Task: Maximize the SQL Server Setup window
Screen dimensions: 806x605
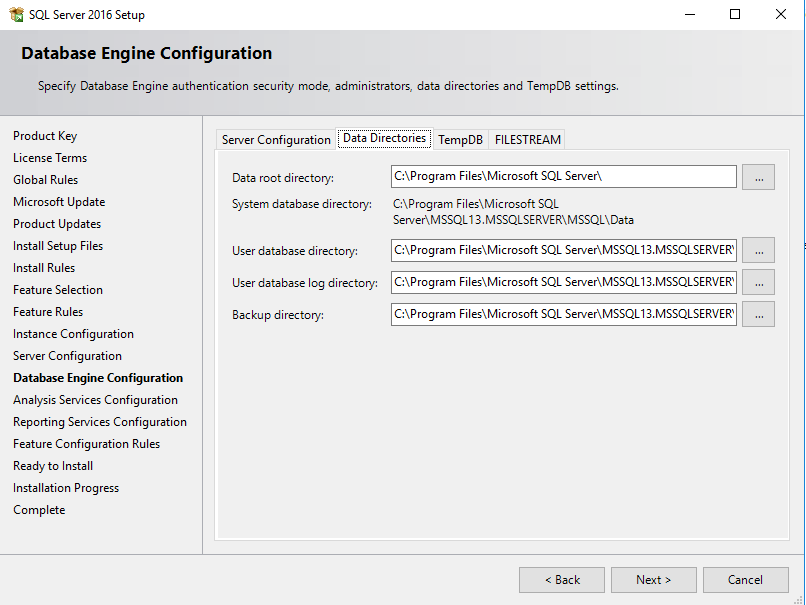Action: click(x=735, y=14)
